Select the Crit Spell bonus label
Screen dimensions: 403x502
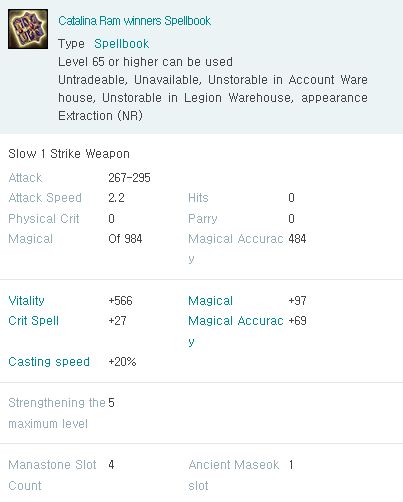click(33, 321)
